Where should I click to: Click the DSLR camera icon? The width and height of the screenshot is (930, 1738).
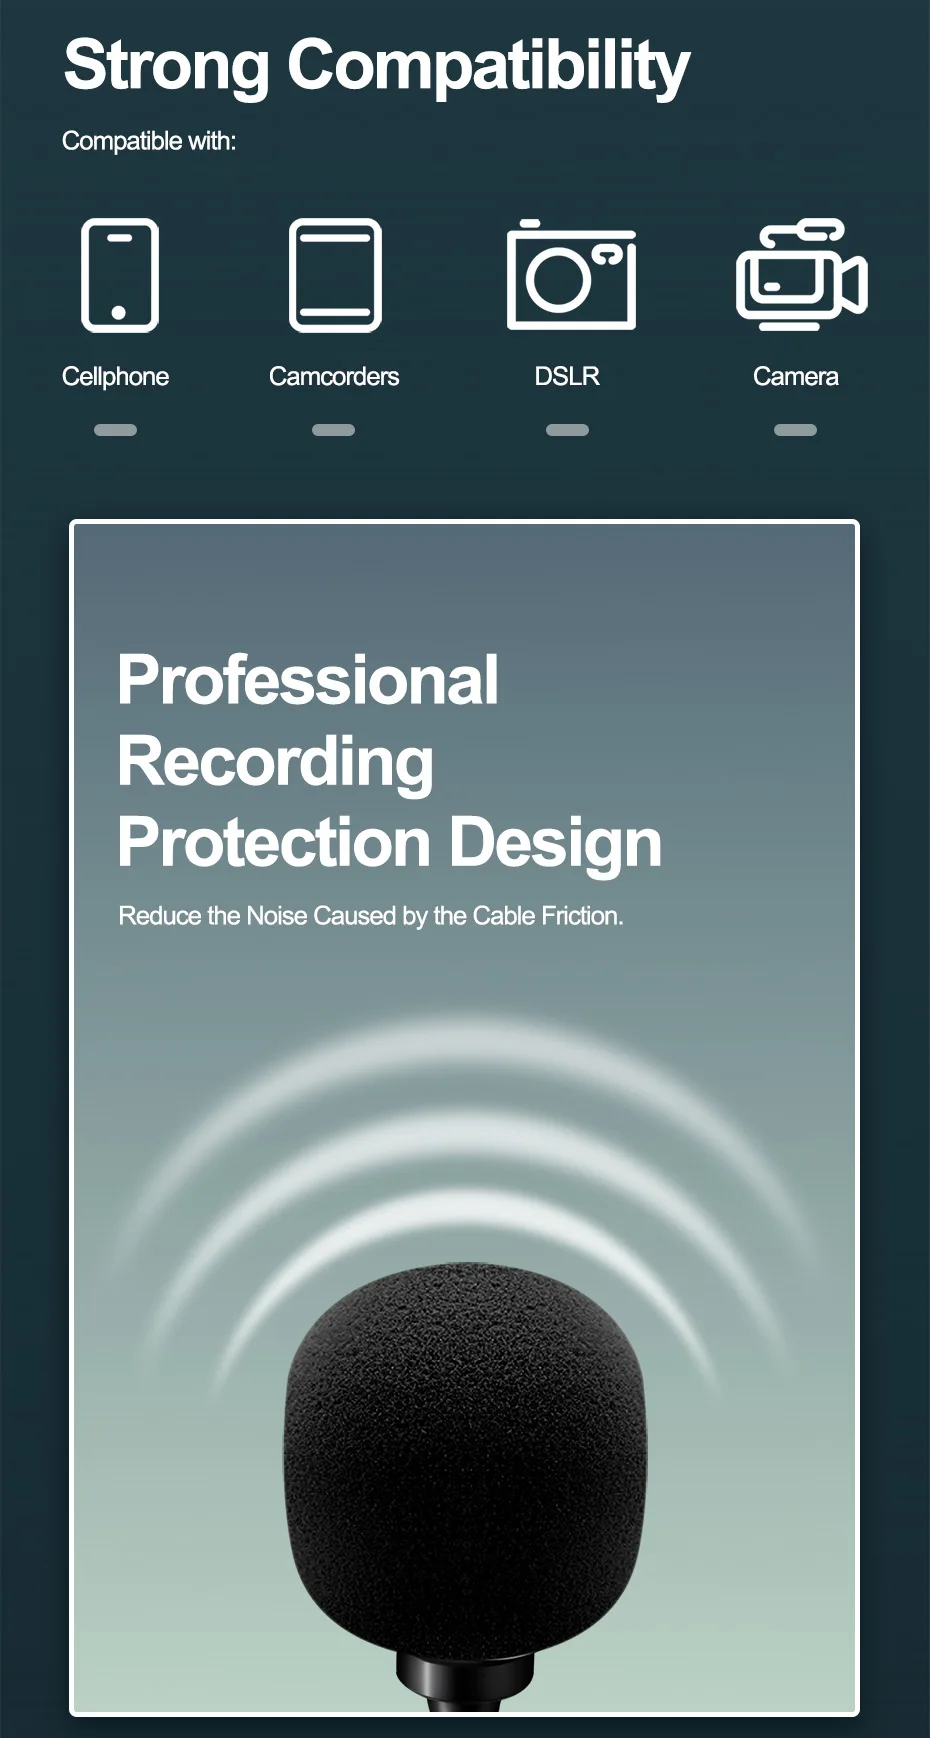(x=571, y=275)
